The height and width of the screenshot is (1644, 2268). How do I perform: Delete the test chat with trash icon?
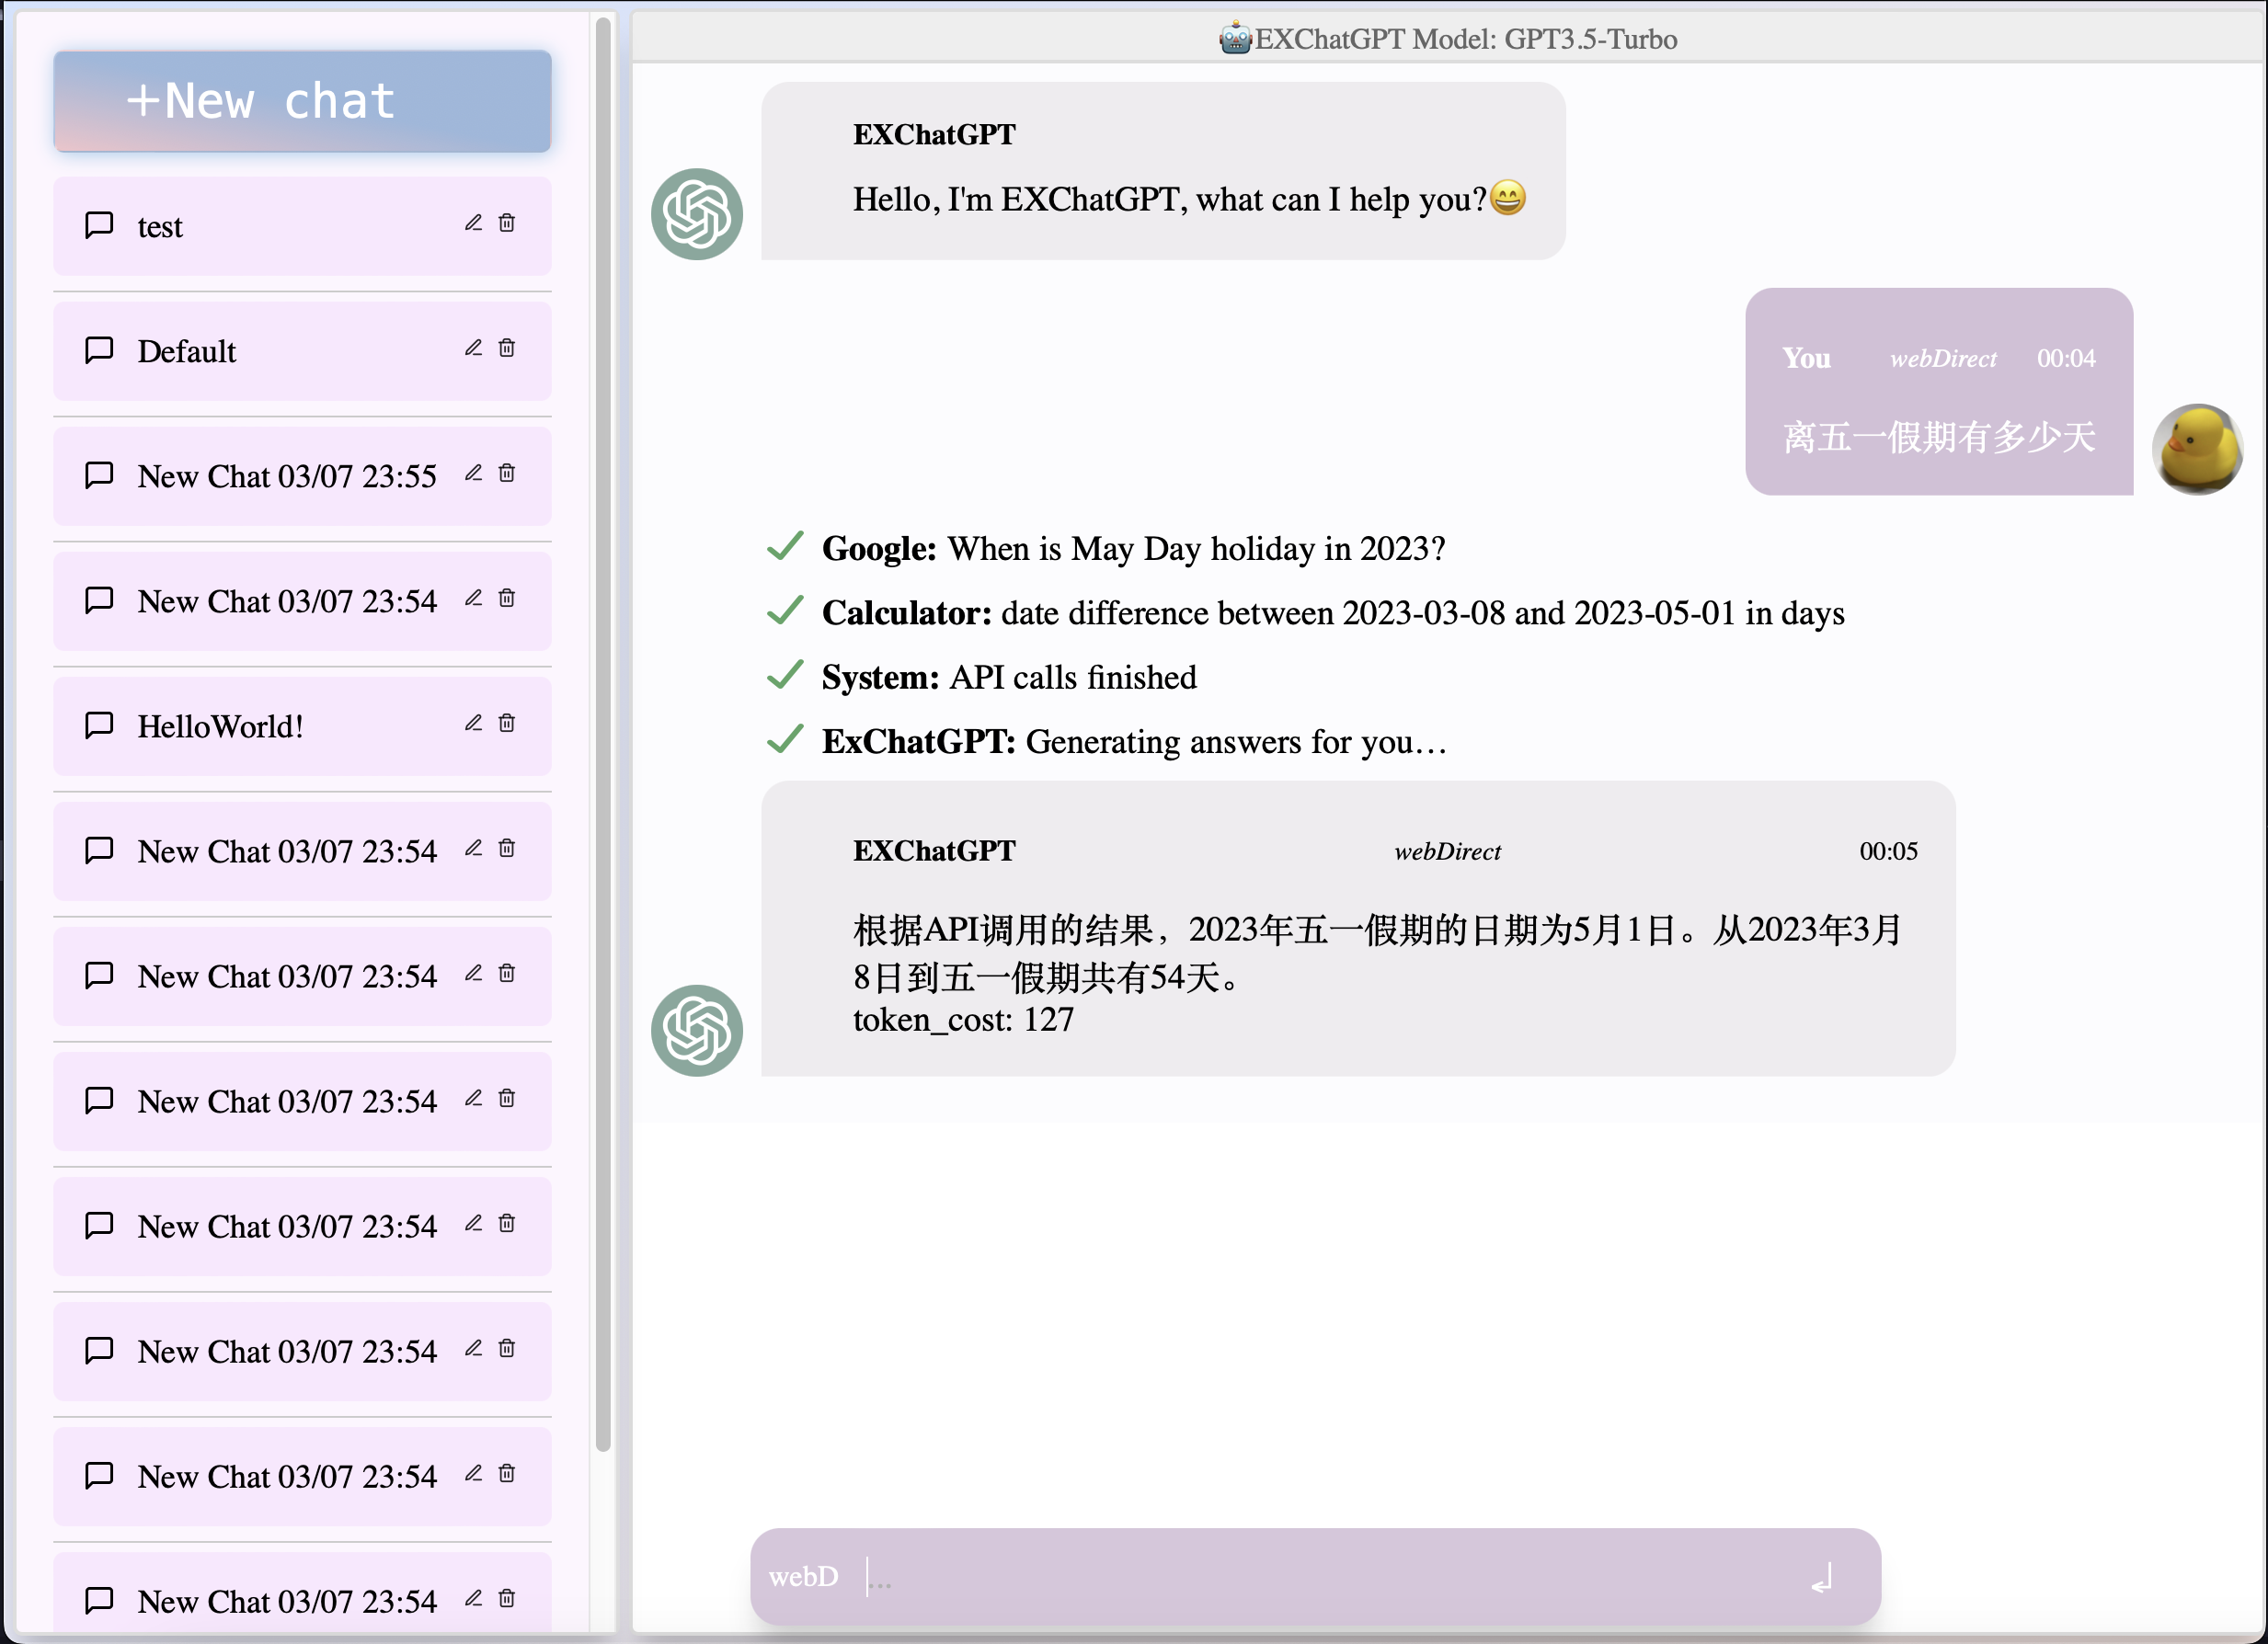pyautogui.click(x=507, y=223)
